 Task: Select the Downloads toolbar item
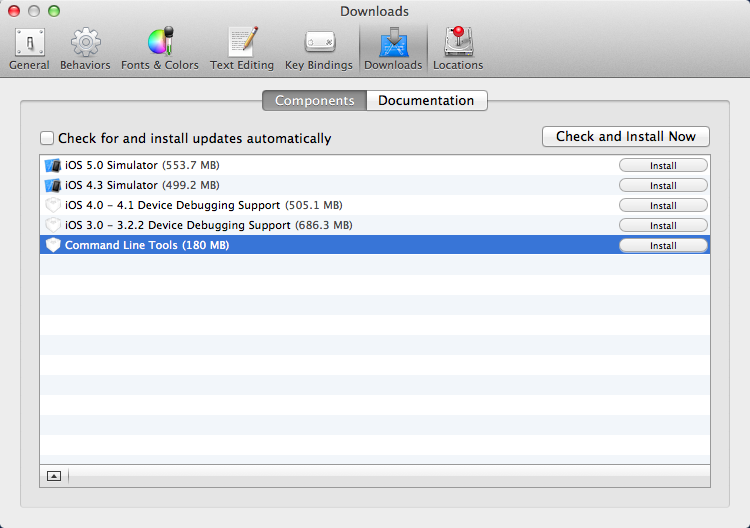[393, 48]
